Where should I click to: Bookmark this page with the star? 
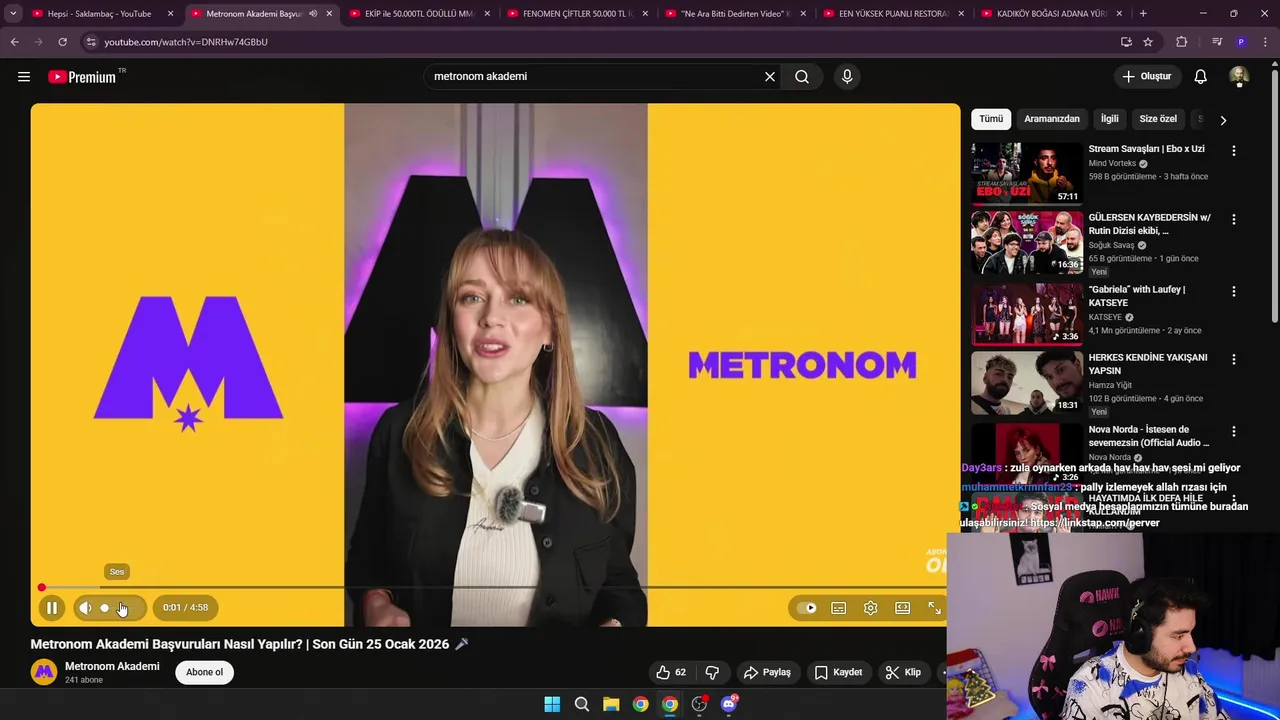[x=1148, y=42]
